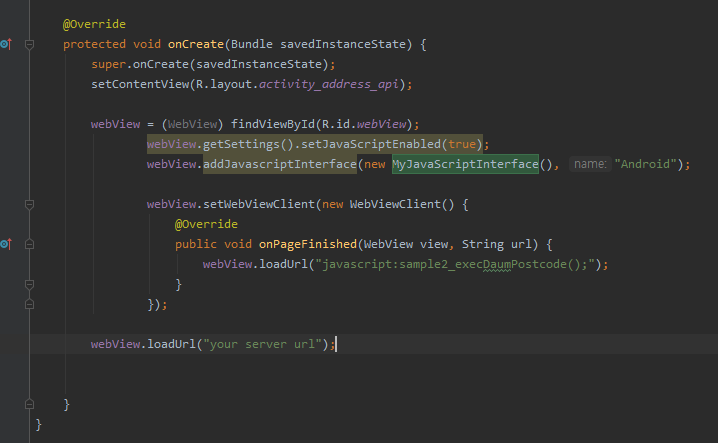This screenshot has height=443, width=718.
Task: Click "your server url" string literal
Action: point(262,344)
